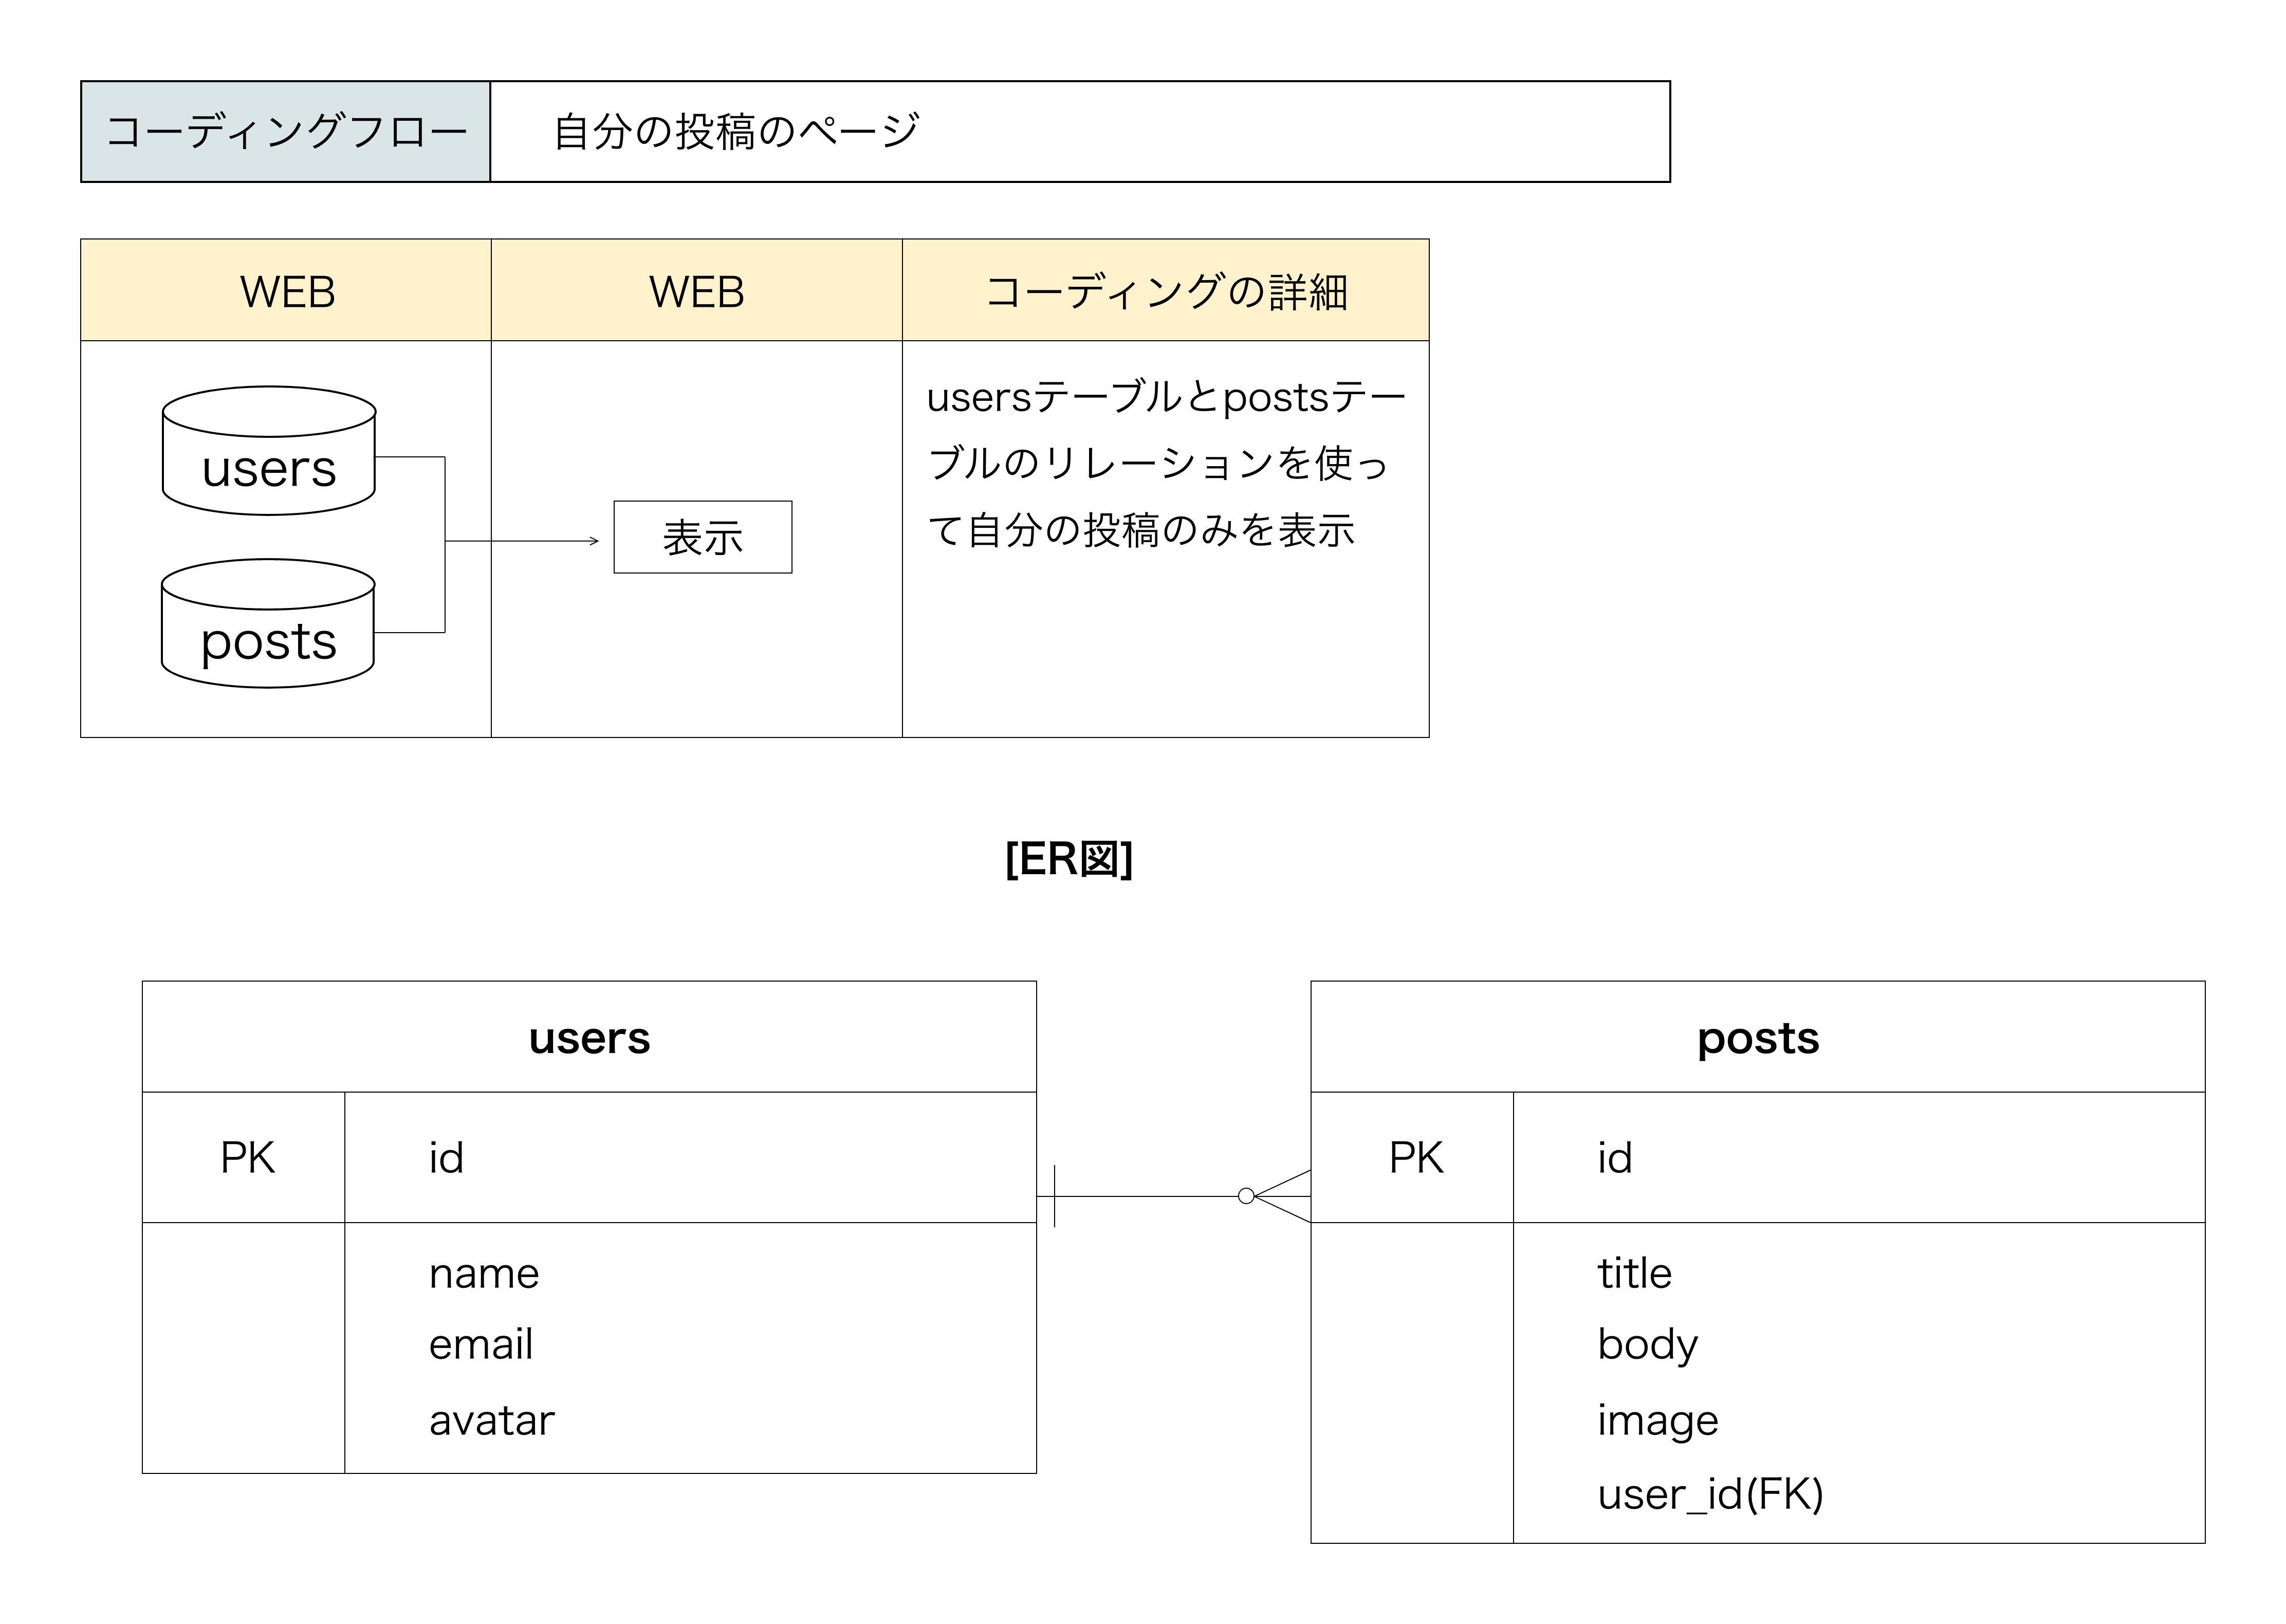Click the description text about リレーション
2286x1624 pixels.
tap(1160, 464)
